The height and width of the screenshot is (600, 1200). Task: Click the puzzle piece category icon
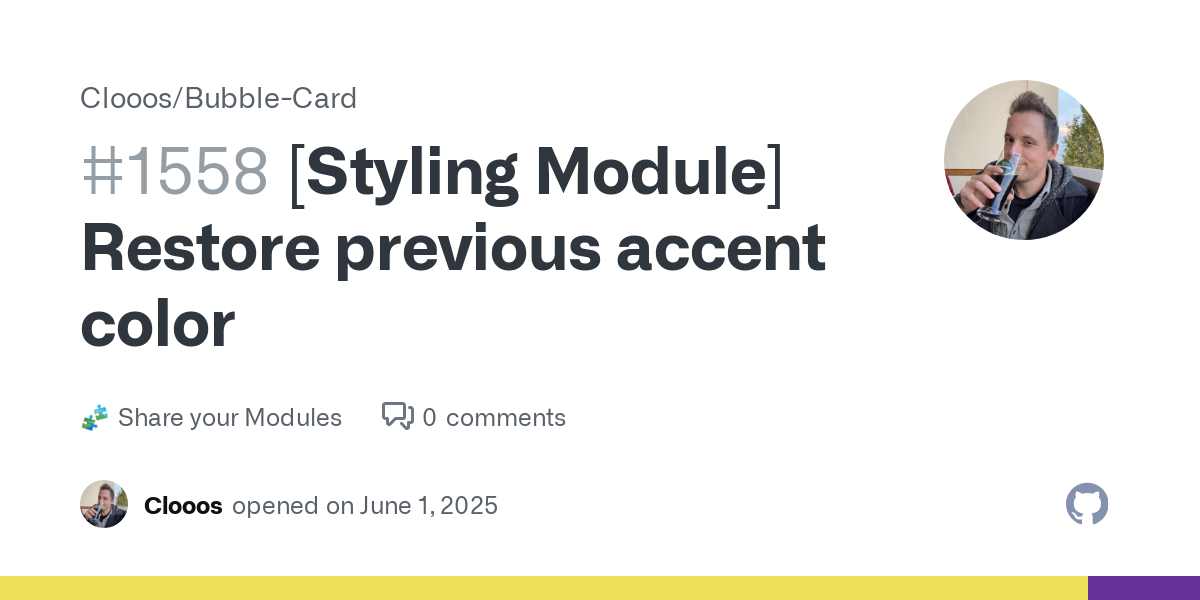pyautogui.click(x=95, y=418)
